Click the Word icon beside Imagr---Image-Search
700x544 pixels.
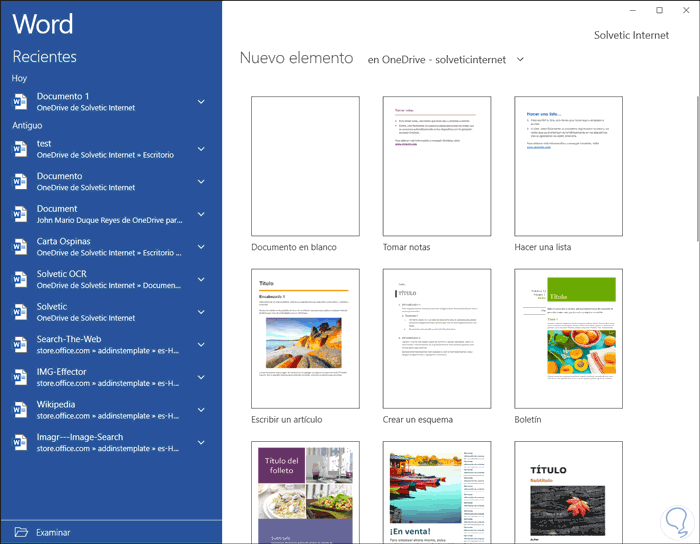click(x=19, y=442)
